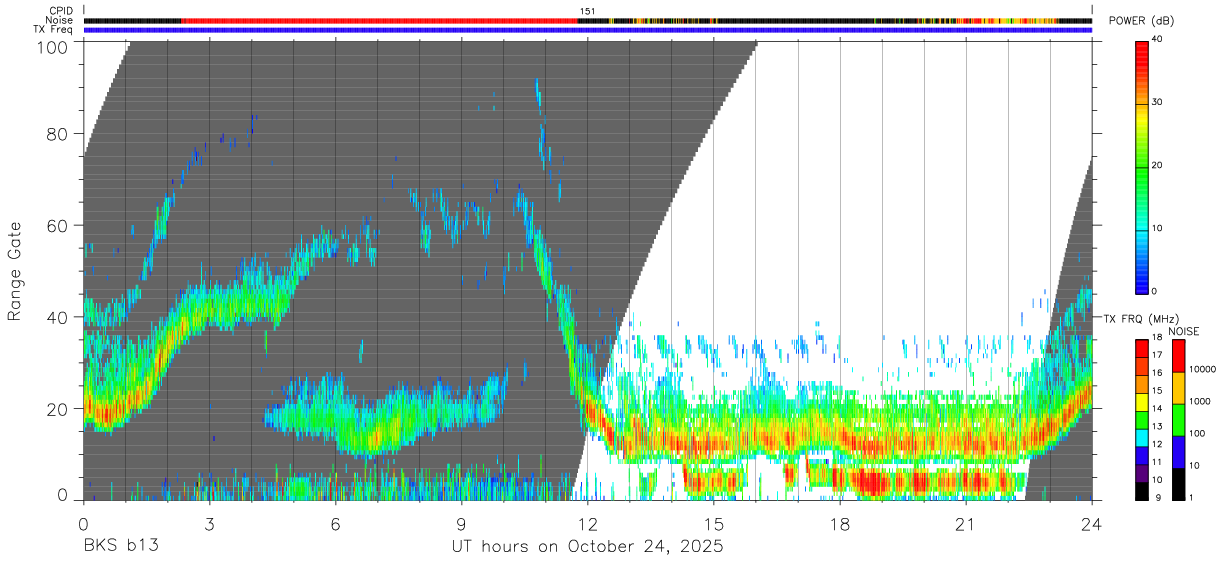Click the '100' tick on the Range Gate axis

53,46
